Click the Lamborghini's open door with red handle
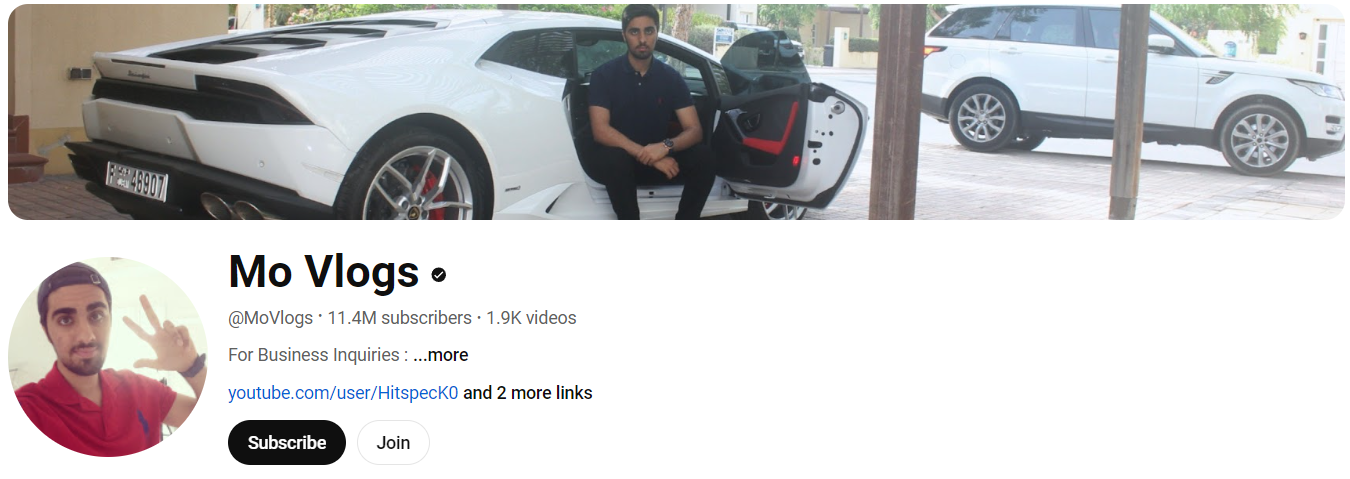This screenshot has width=1350, height=479. (790, 125)
